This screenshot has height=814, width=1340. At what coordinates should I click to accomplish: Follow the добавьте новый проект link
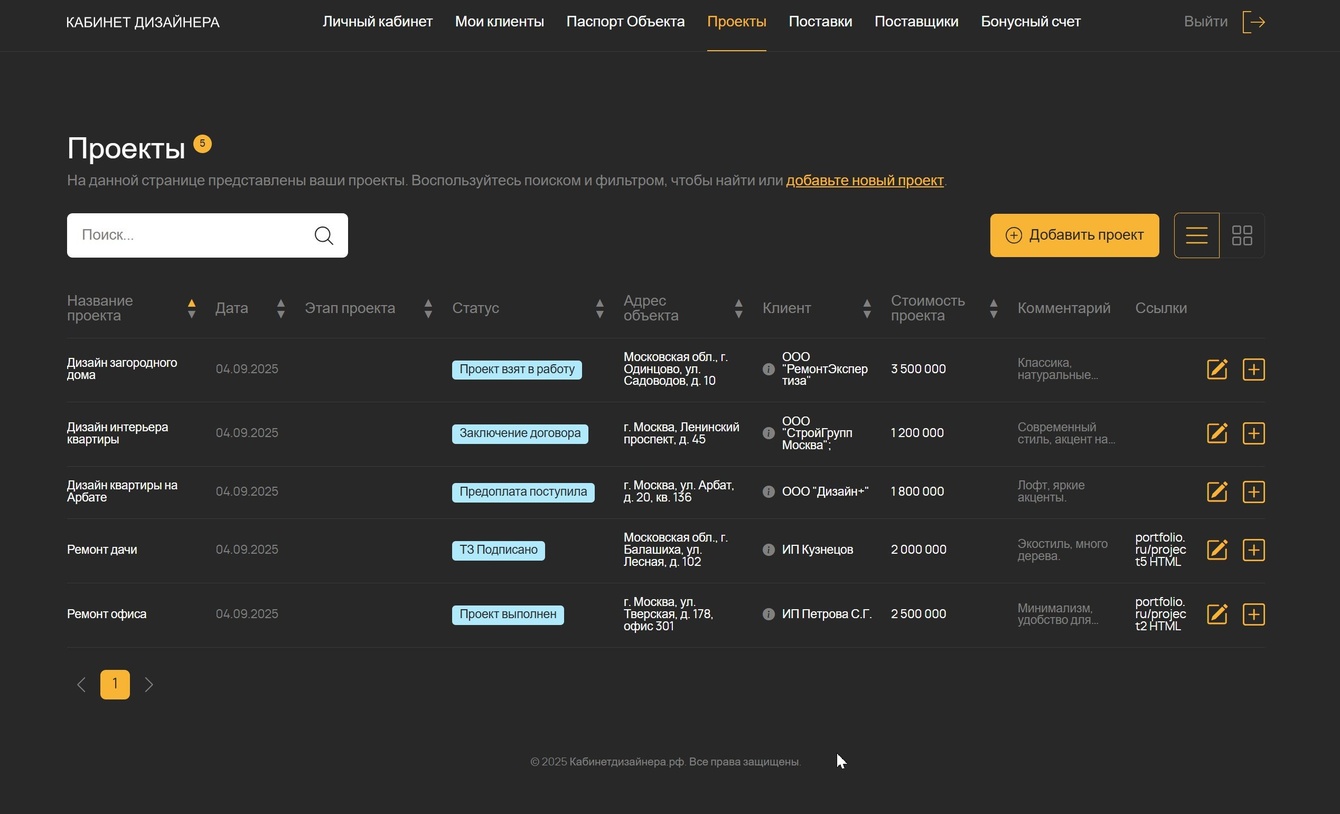[x=865, y=181]
